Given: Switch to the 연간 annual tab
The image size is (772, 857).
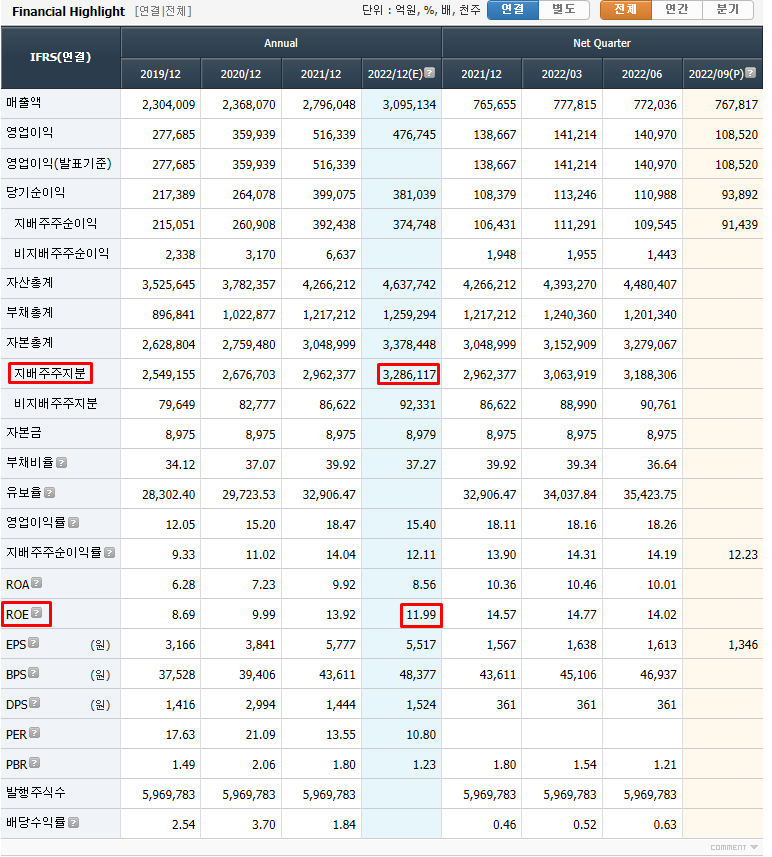Looking at the screenshot, I should coord(676,10).
